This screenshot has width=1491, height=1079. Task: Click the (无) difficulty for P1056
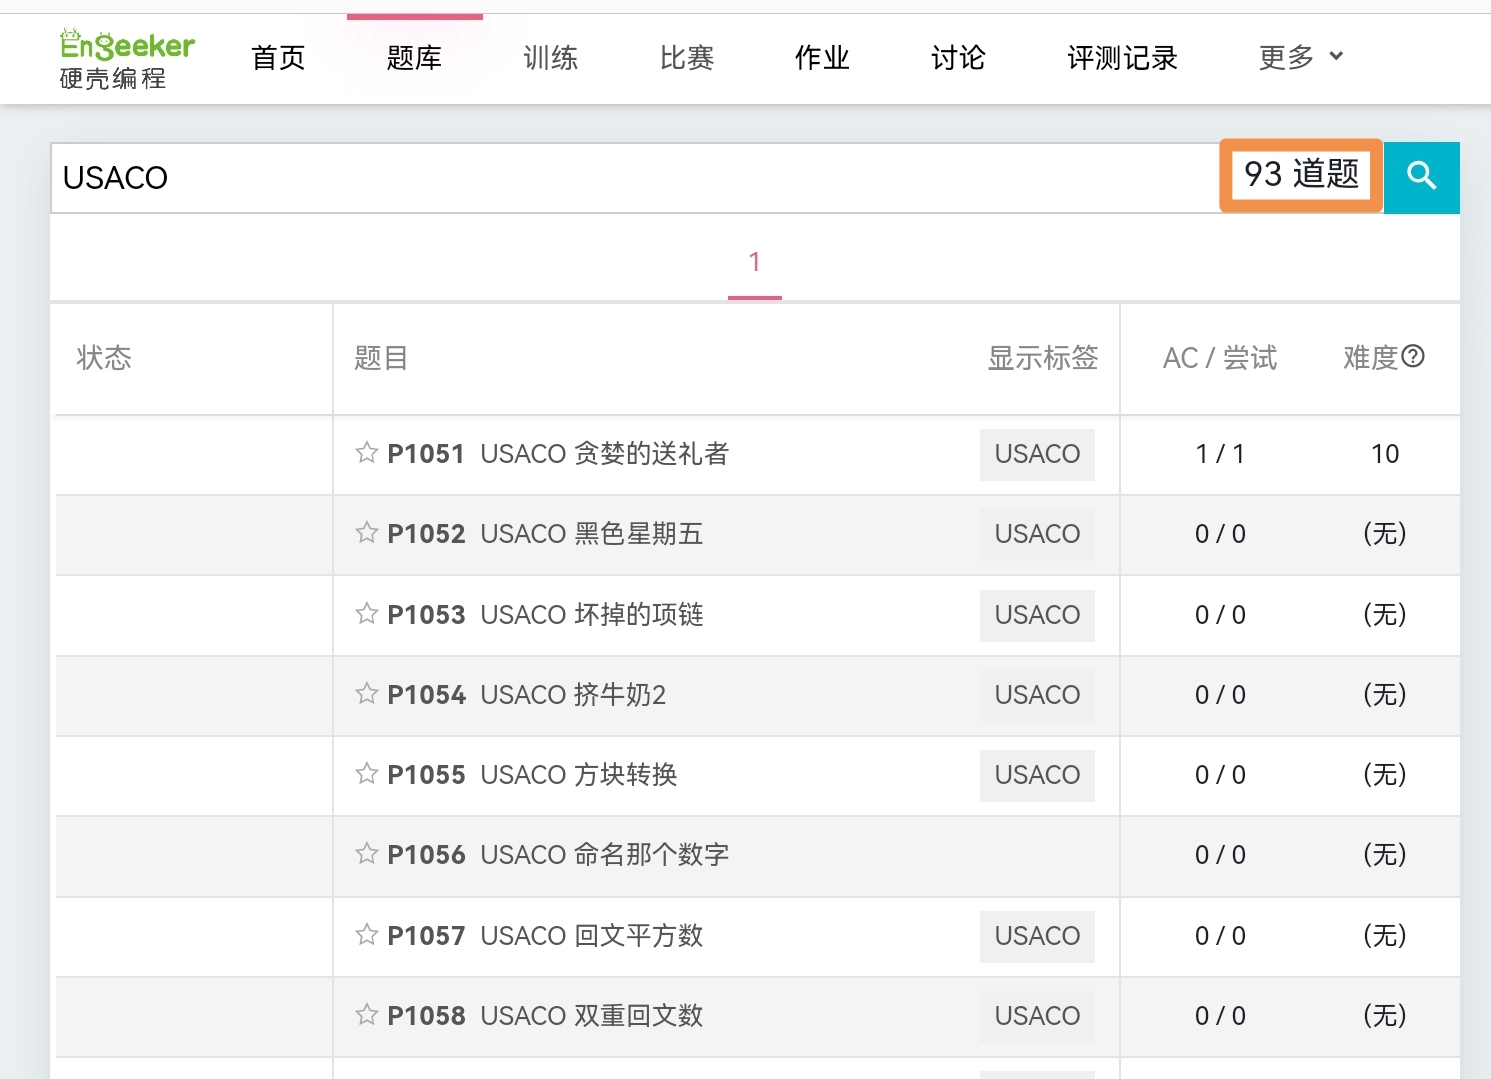1385,855
